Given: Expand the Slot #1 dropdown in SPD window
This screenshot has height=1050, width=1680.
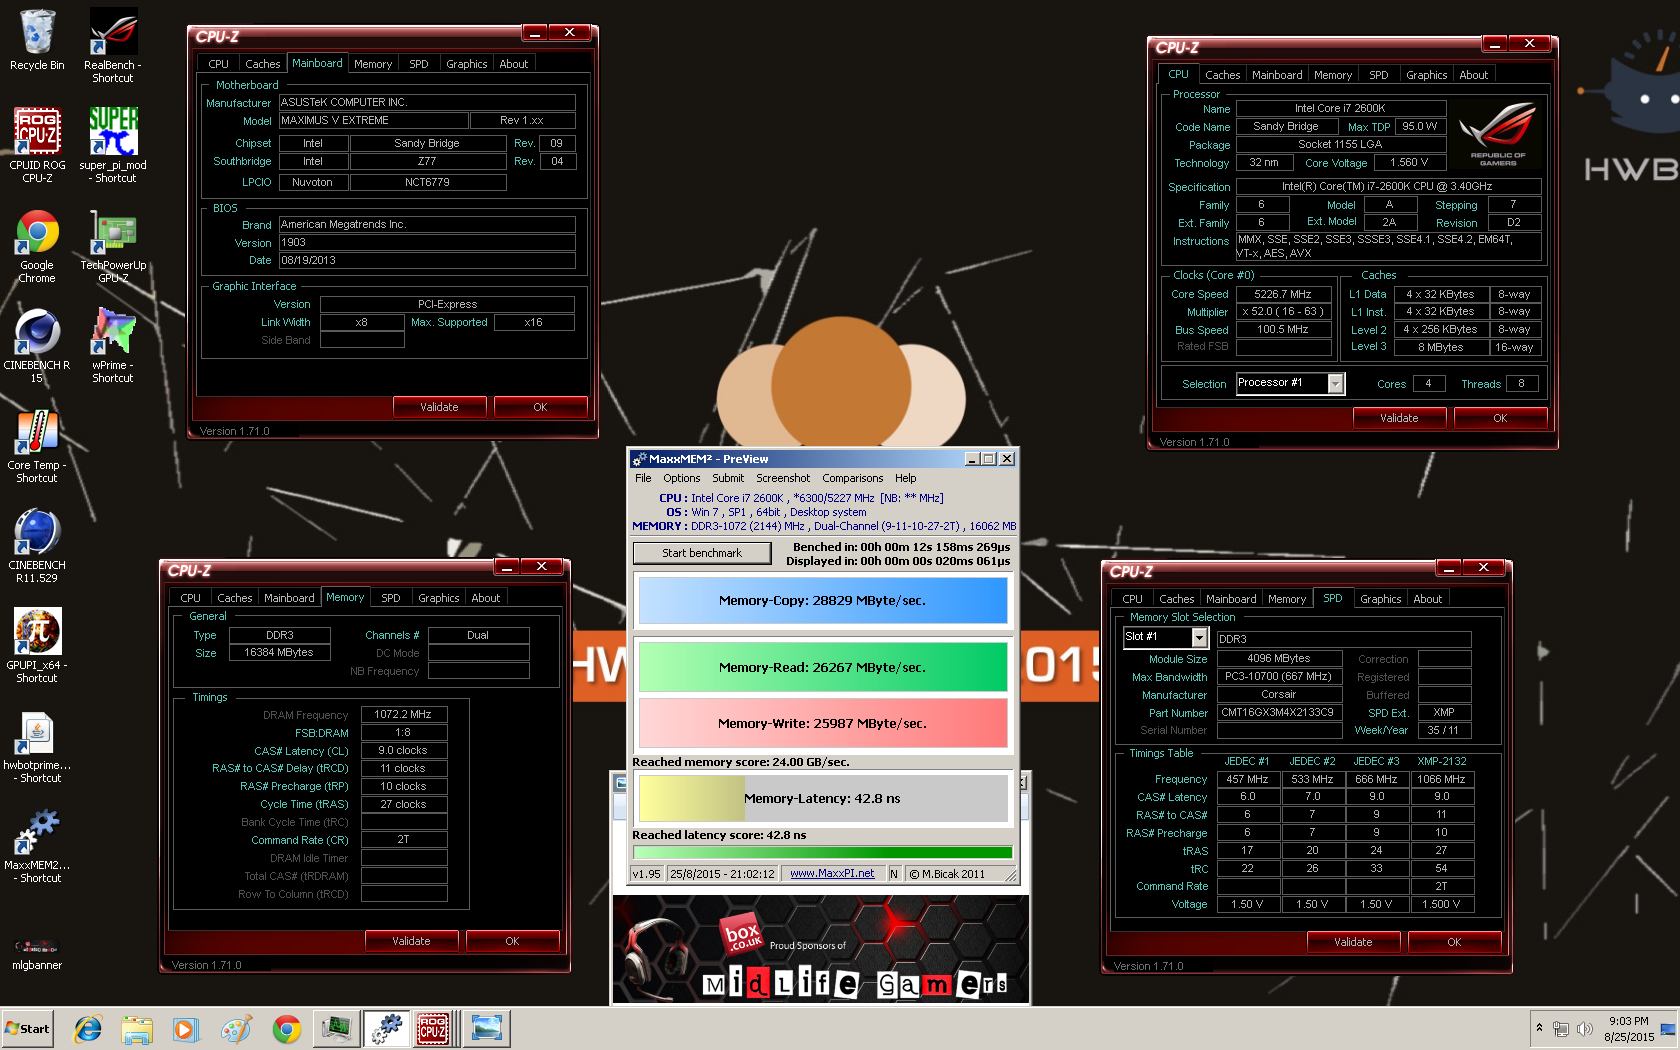Looking at the screenshot, I should click(x=1199, y=638).
